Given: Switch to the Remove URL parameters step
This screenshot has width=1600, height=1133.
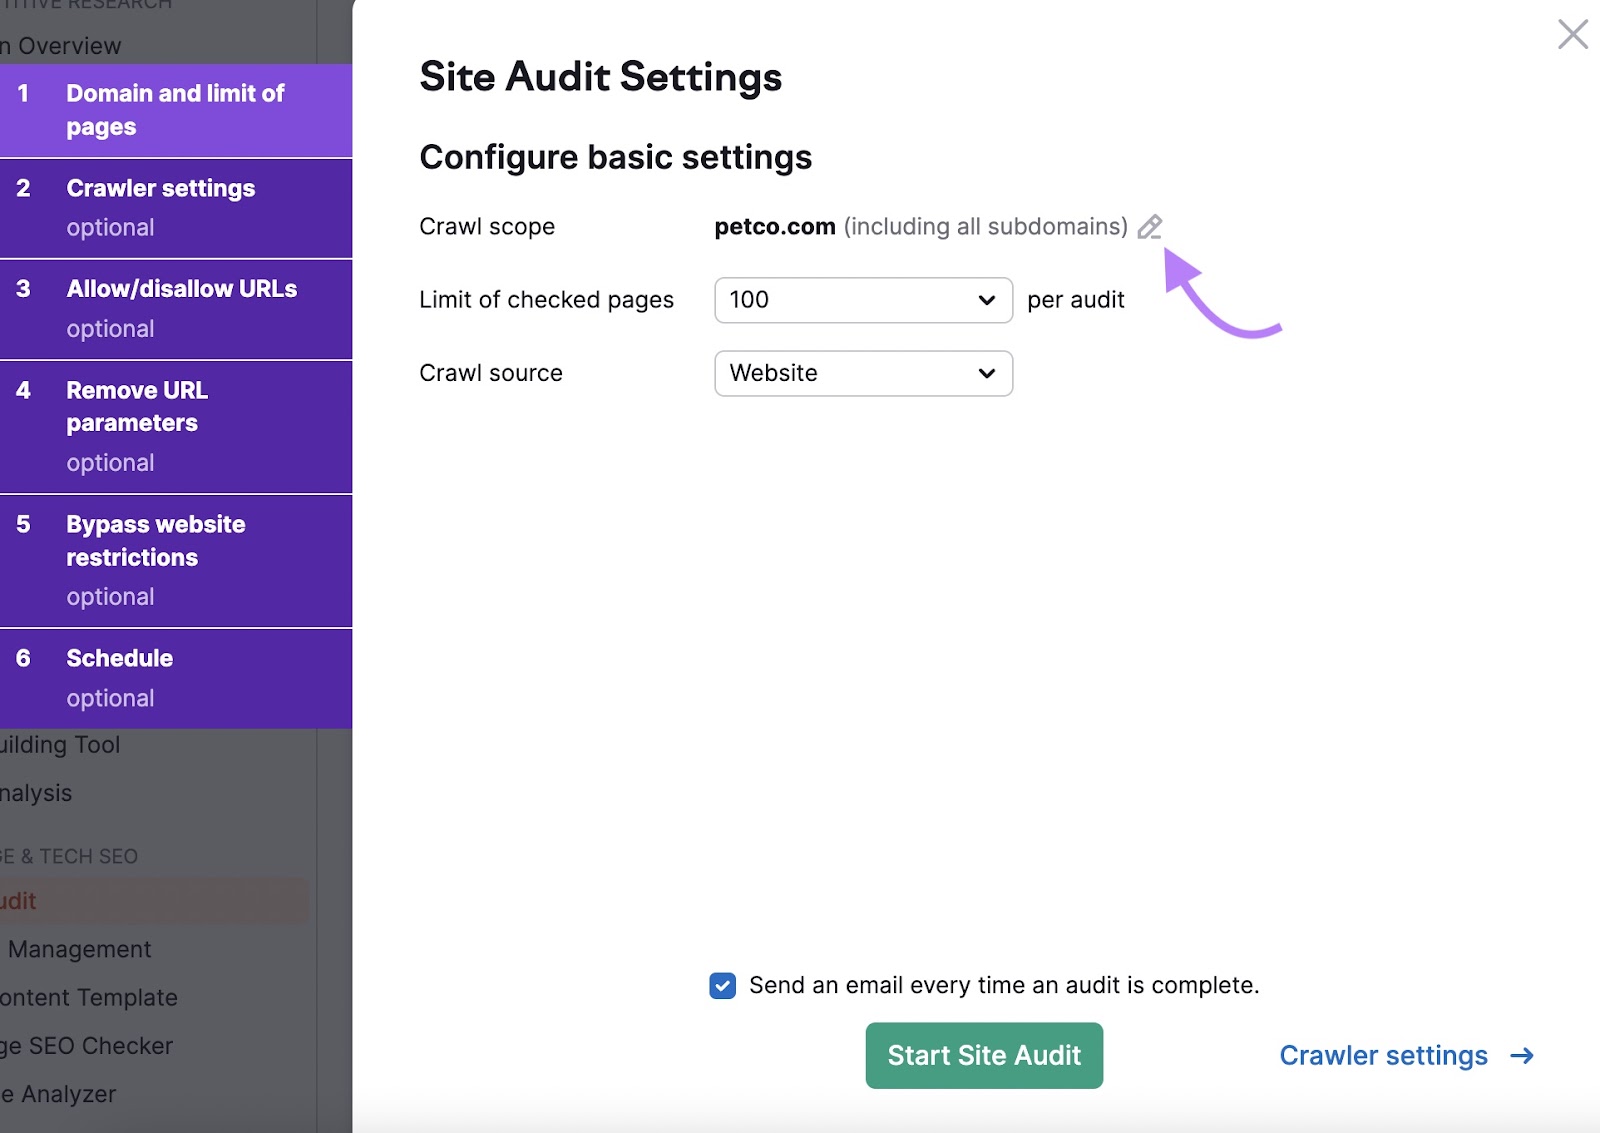Looking at the screenshot, I should [x=137, y=407].
